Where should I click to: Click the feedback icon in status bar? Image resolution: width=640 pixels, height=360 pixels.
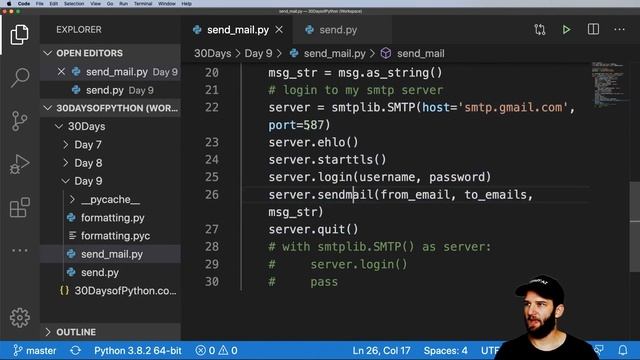(x=599, y=350)
